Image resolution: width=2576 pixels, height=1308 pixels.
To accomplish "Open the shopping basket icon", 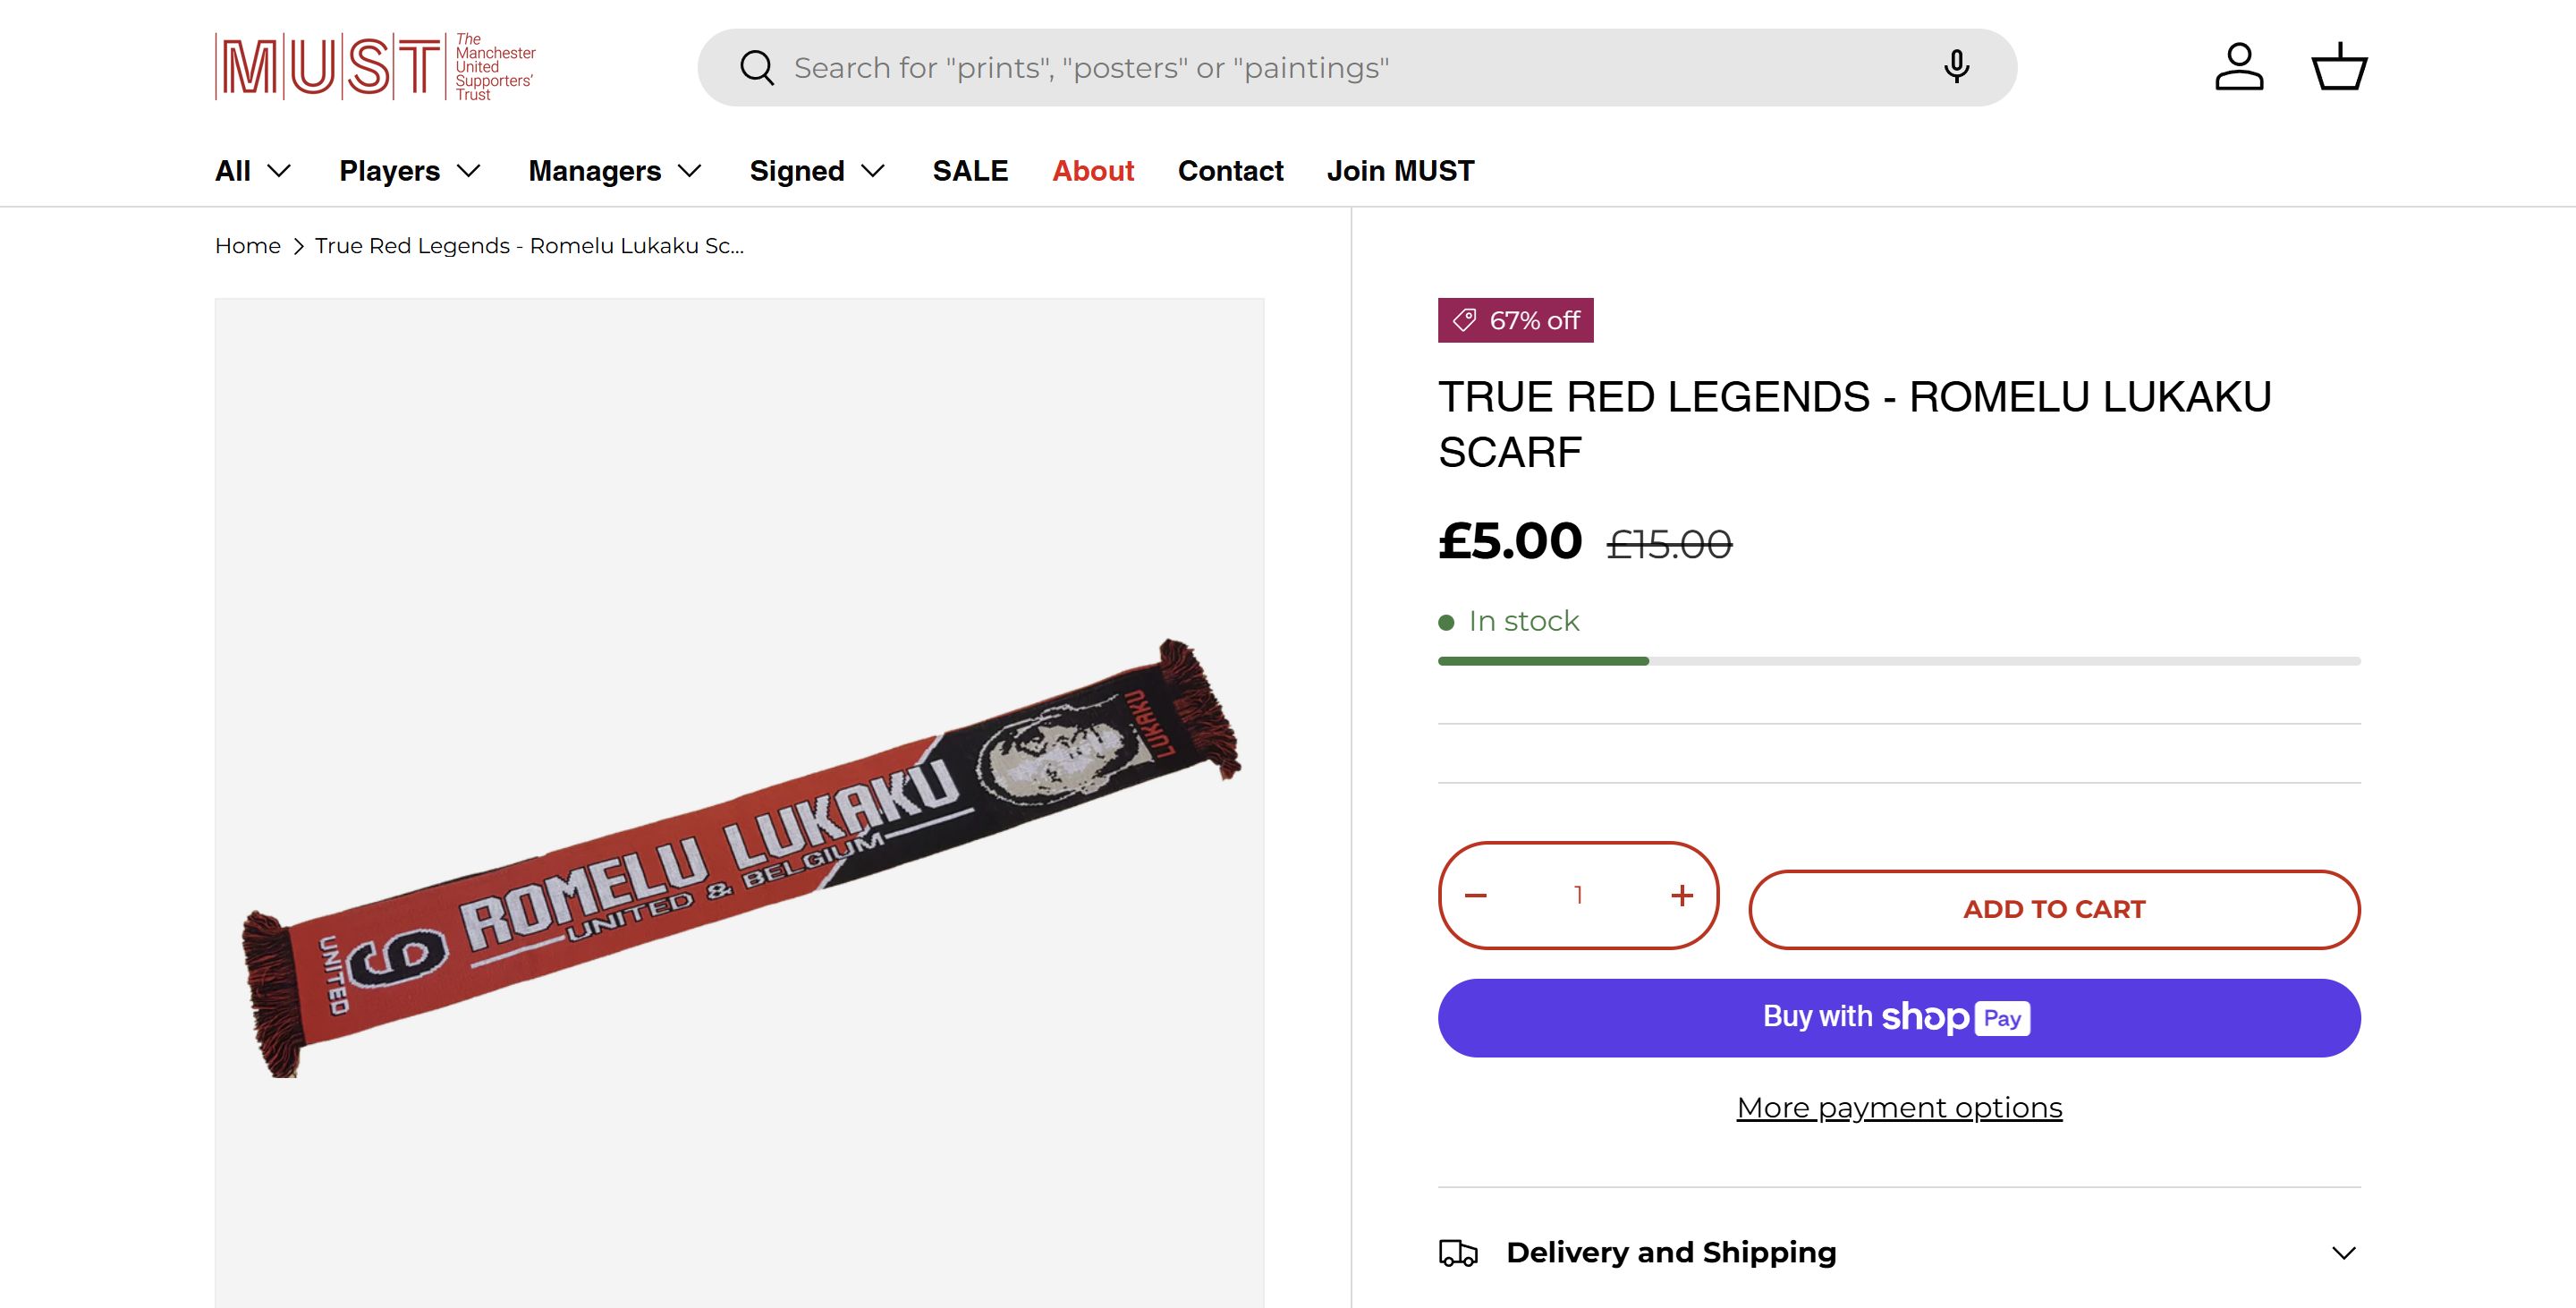I will [x=2338, y=67].
